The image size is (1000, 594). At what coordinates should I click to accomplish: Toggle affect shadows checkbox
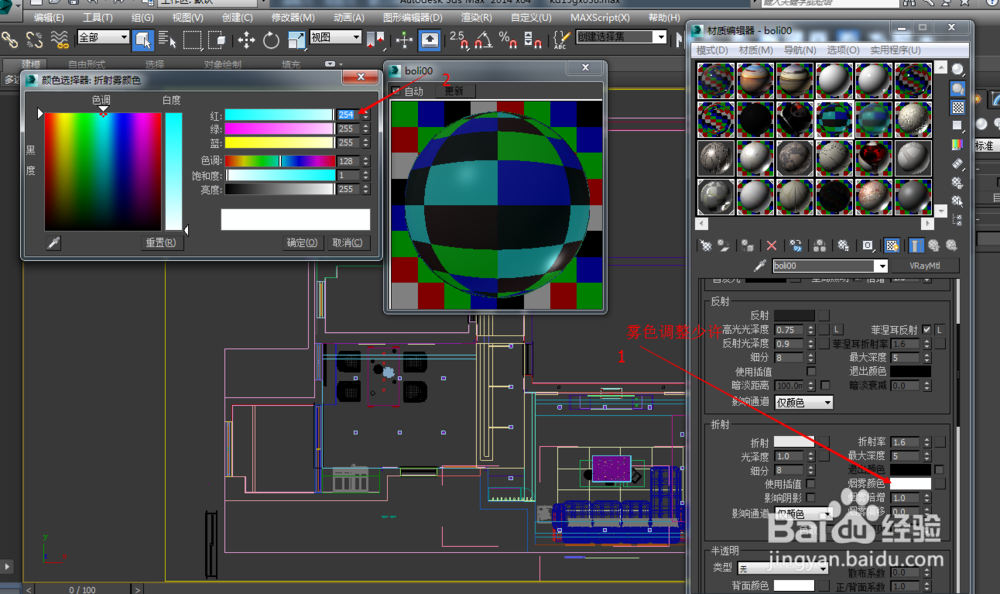(x=811, y=498)
